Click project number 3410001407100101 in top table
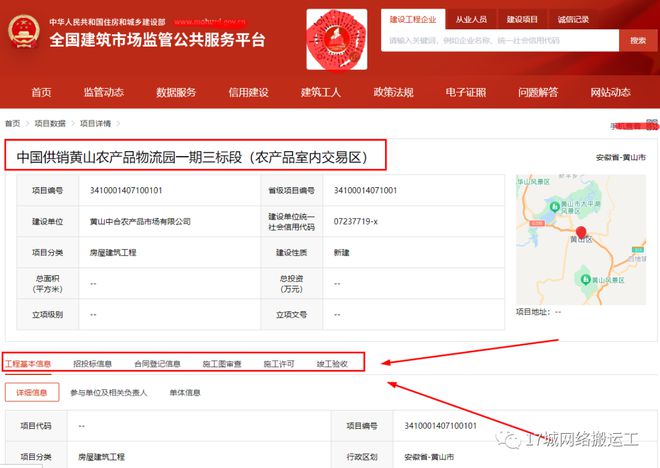Viewport: 660px width, 468px height. click(x=126, y=190)
